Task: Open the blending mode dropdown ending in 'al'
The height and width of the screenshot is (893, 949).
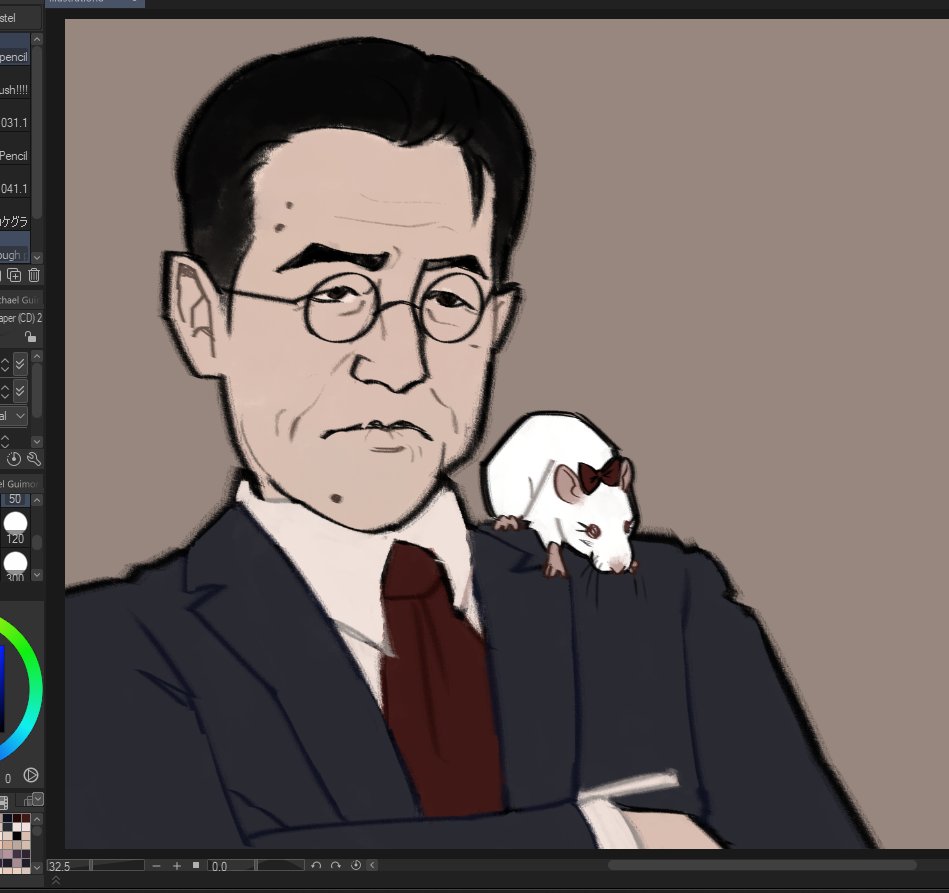Action: pos(13,416)
